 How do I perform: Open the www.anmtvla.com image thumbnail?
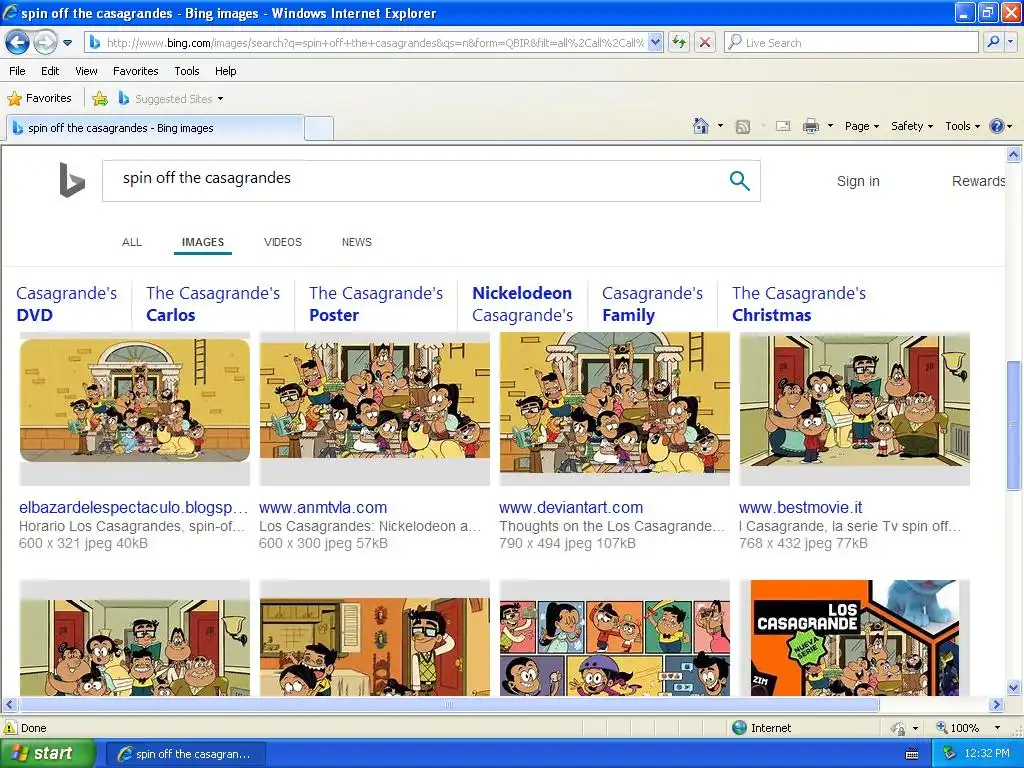375,409
